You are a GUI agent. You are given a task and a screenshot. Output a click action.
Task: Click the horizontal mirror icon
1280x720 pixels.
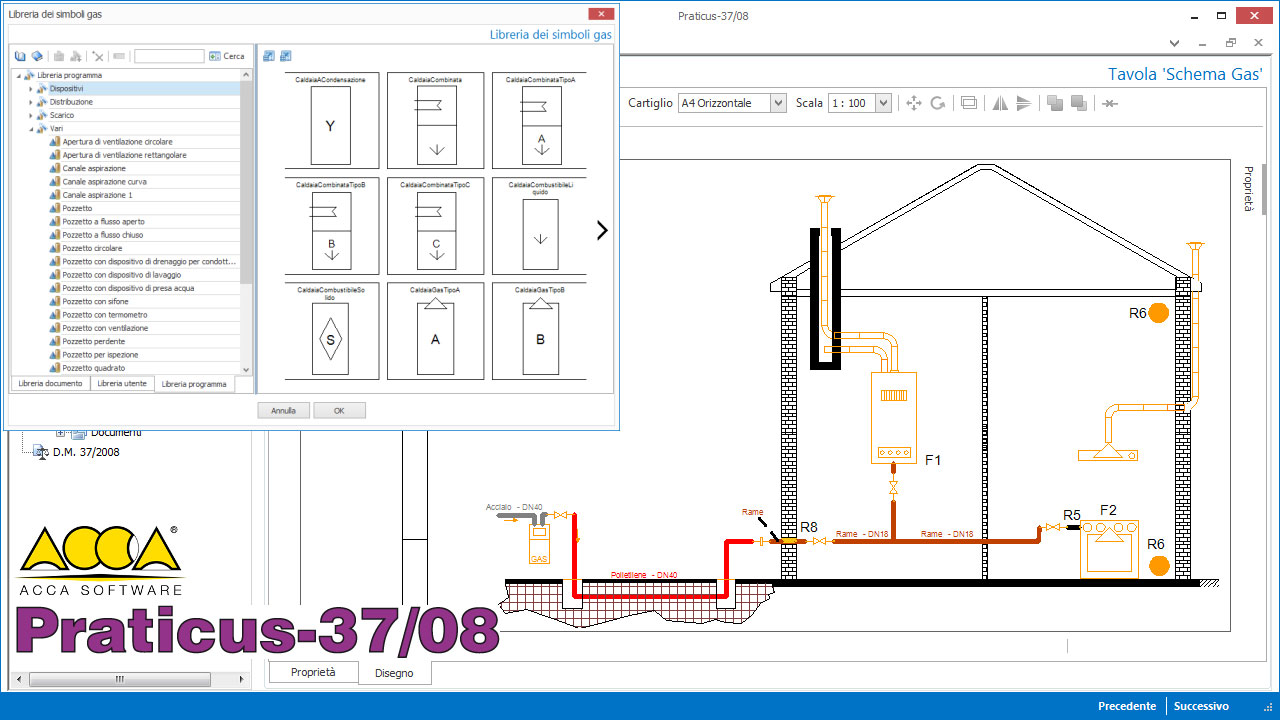[x=1000, y=103]
